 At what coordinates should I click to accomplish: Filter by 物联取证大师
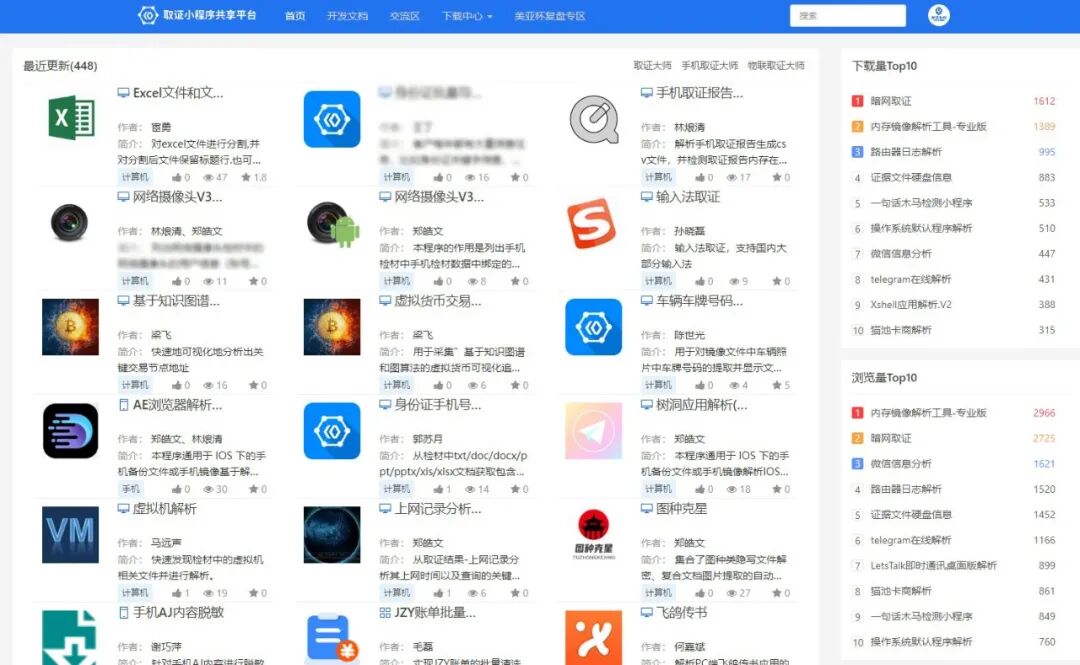coord(776,65)
